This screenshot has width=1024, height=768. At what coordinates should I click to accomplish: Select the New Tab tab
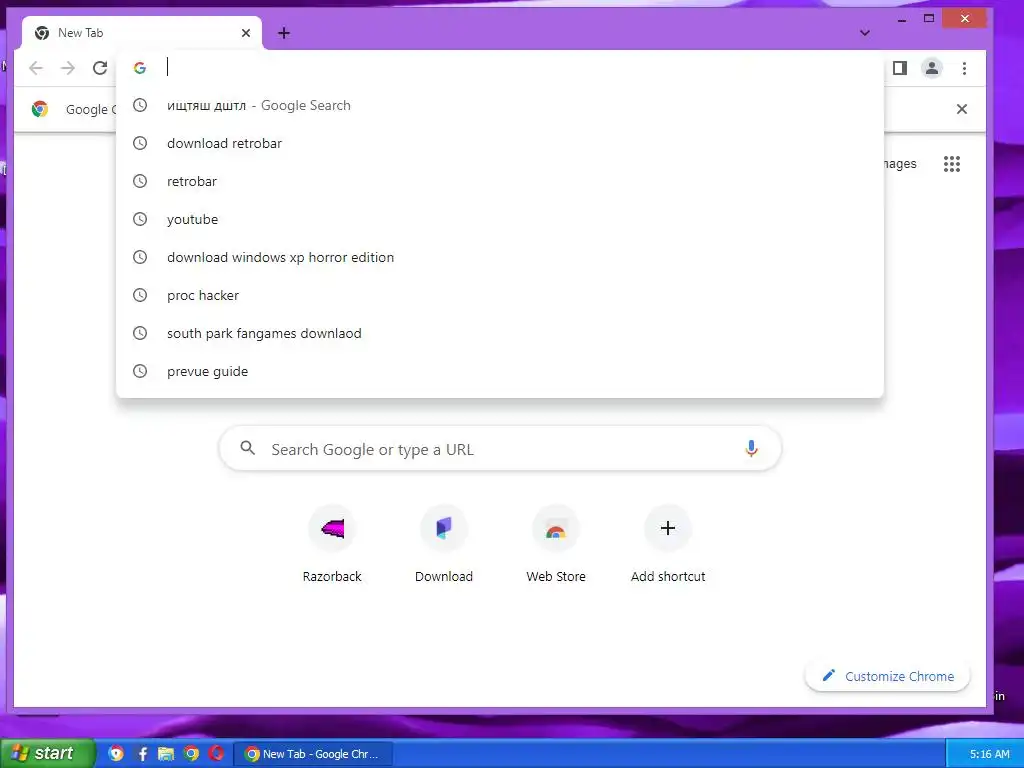pos(142,33)
